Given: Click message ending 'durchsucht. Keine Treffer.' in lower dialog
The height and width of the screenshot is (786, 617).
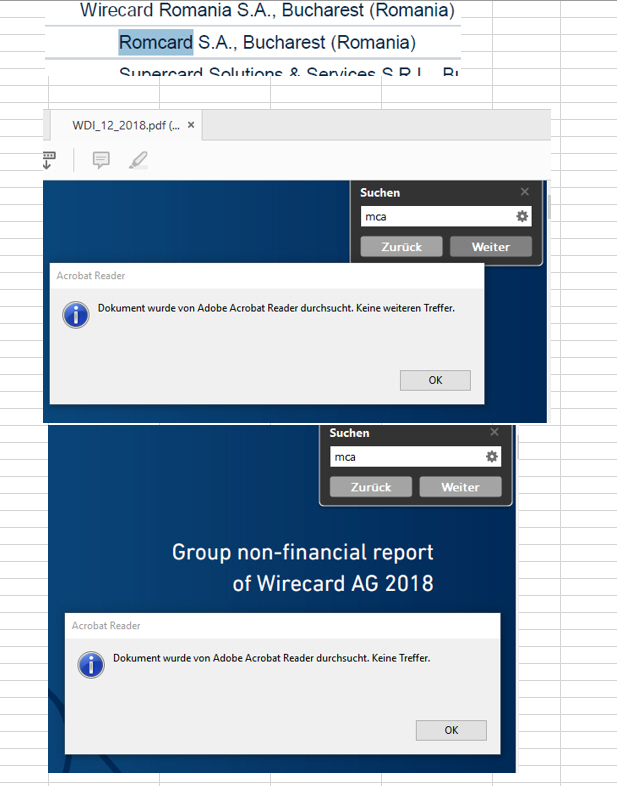Looking at the screenshot, I should pyautogui.click(x=272, y=658).
